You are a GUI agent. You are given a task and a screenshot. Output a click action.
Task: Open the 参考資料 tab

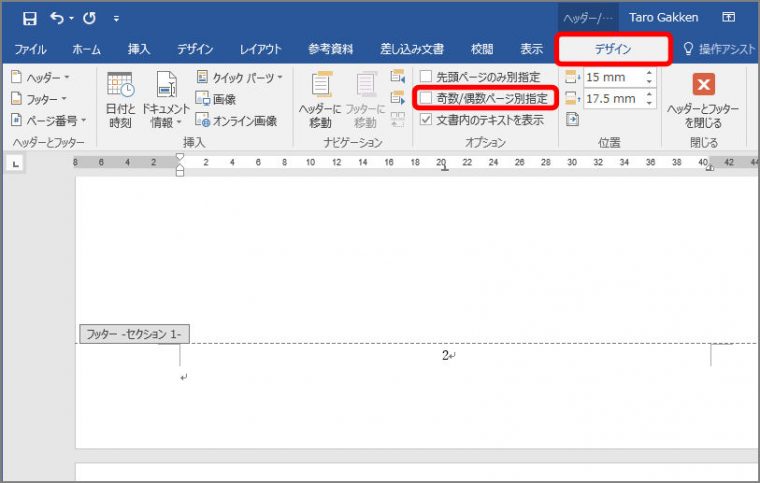tap(331, 49)
